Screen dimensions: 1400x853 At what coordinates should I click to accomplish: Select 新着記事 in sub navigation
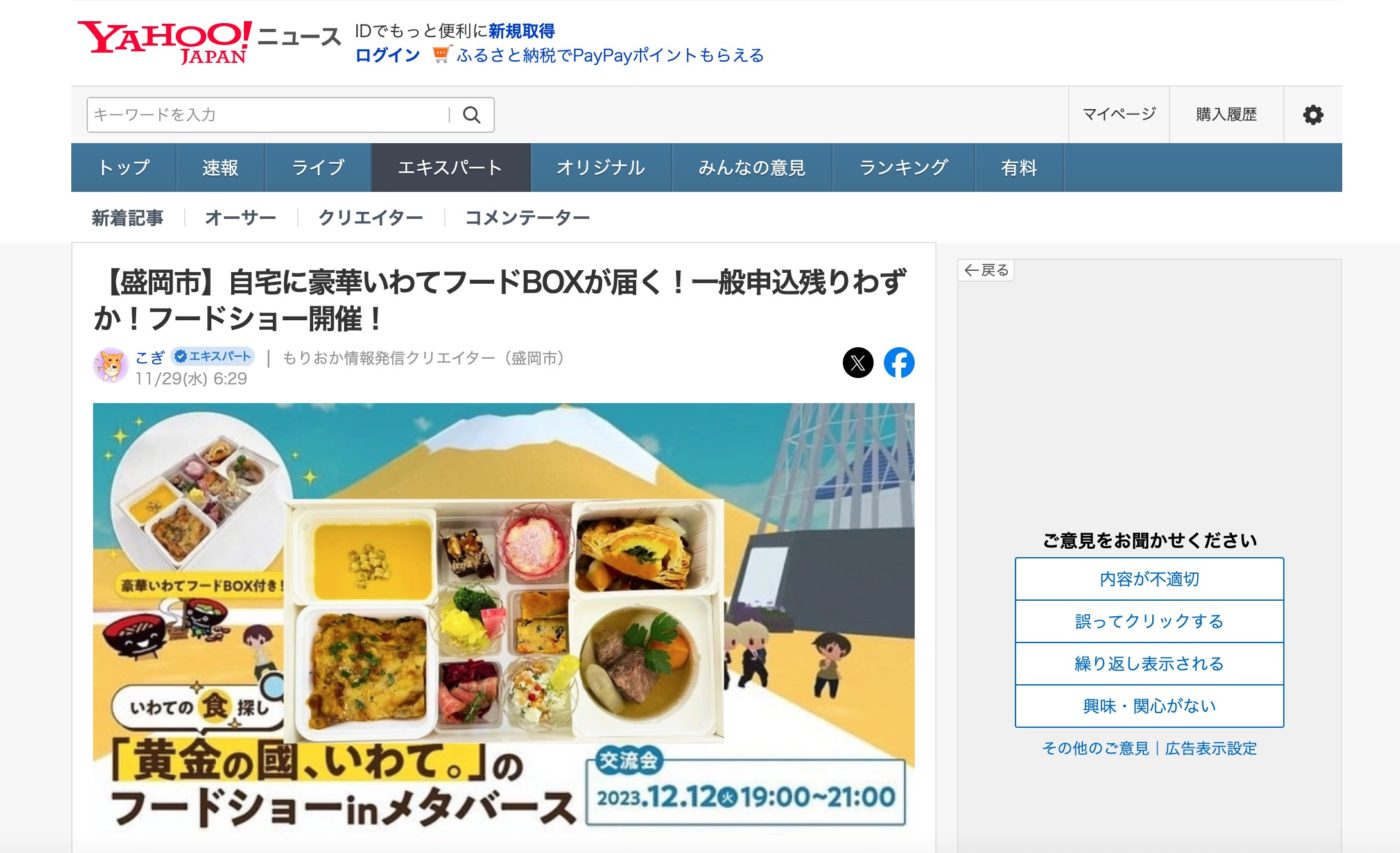127,218
